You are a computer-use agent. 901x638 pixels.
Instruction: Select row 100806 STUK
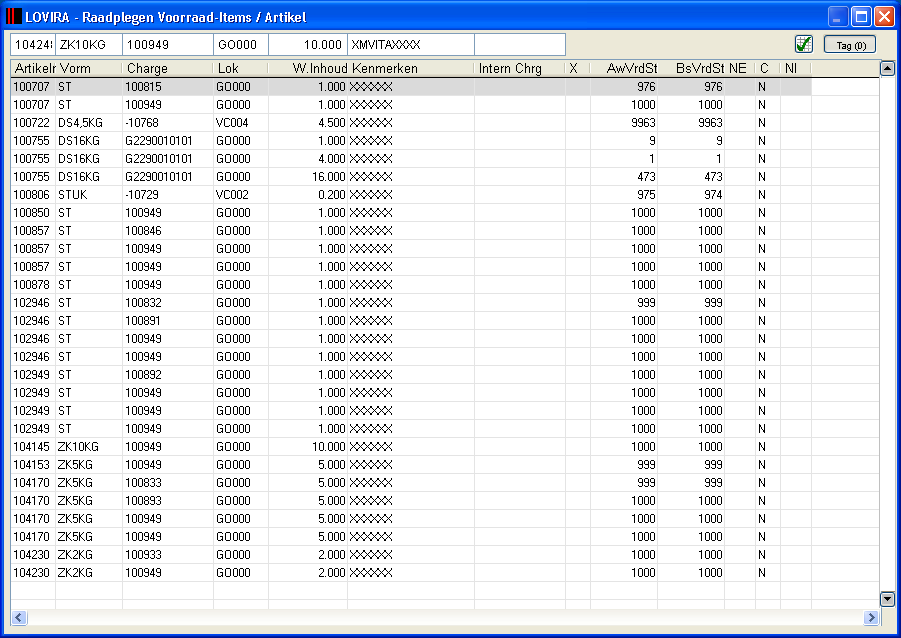click(411, 195)
